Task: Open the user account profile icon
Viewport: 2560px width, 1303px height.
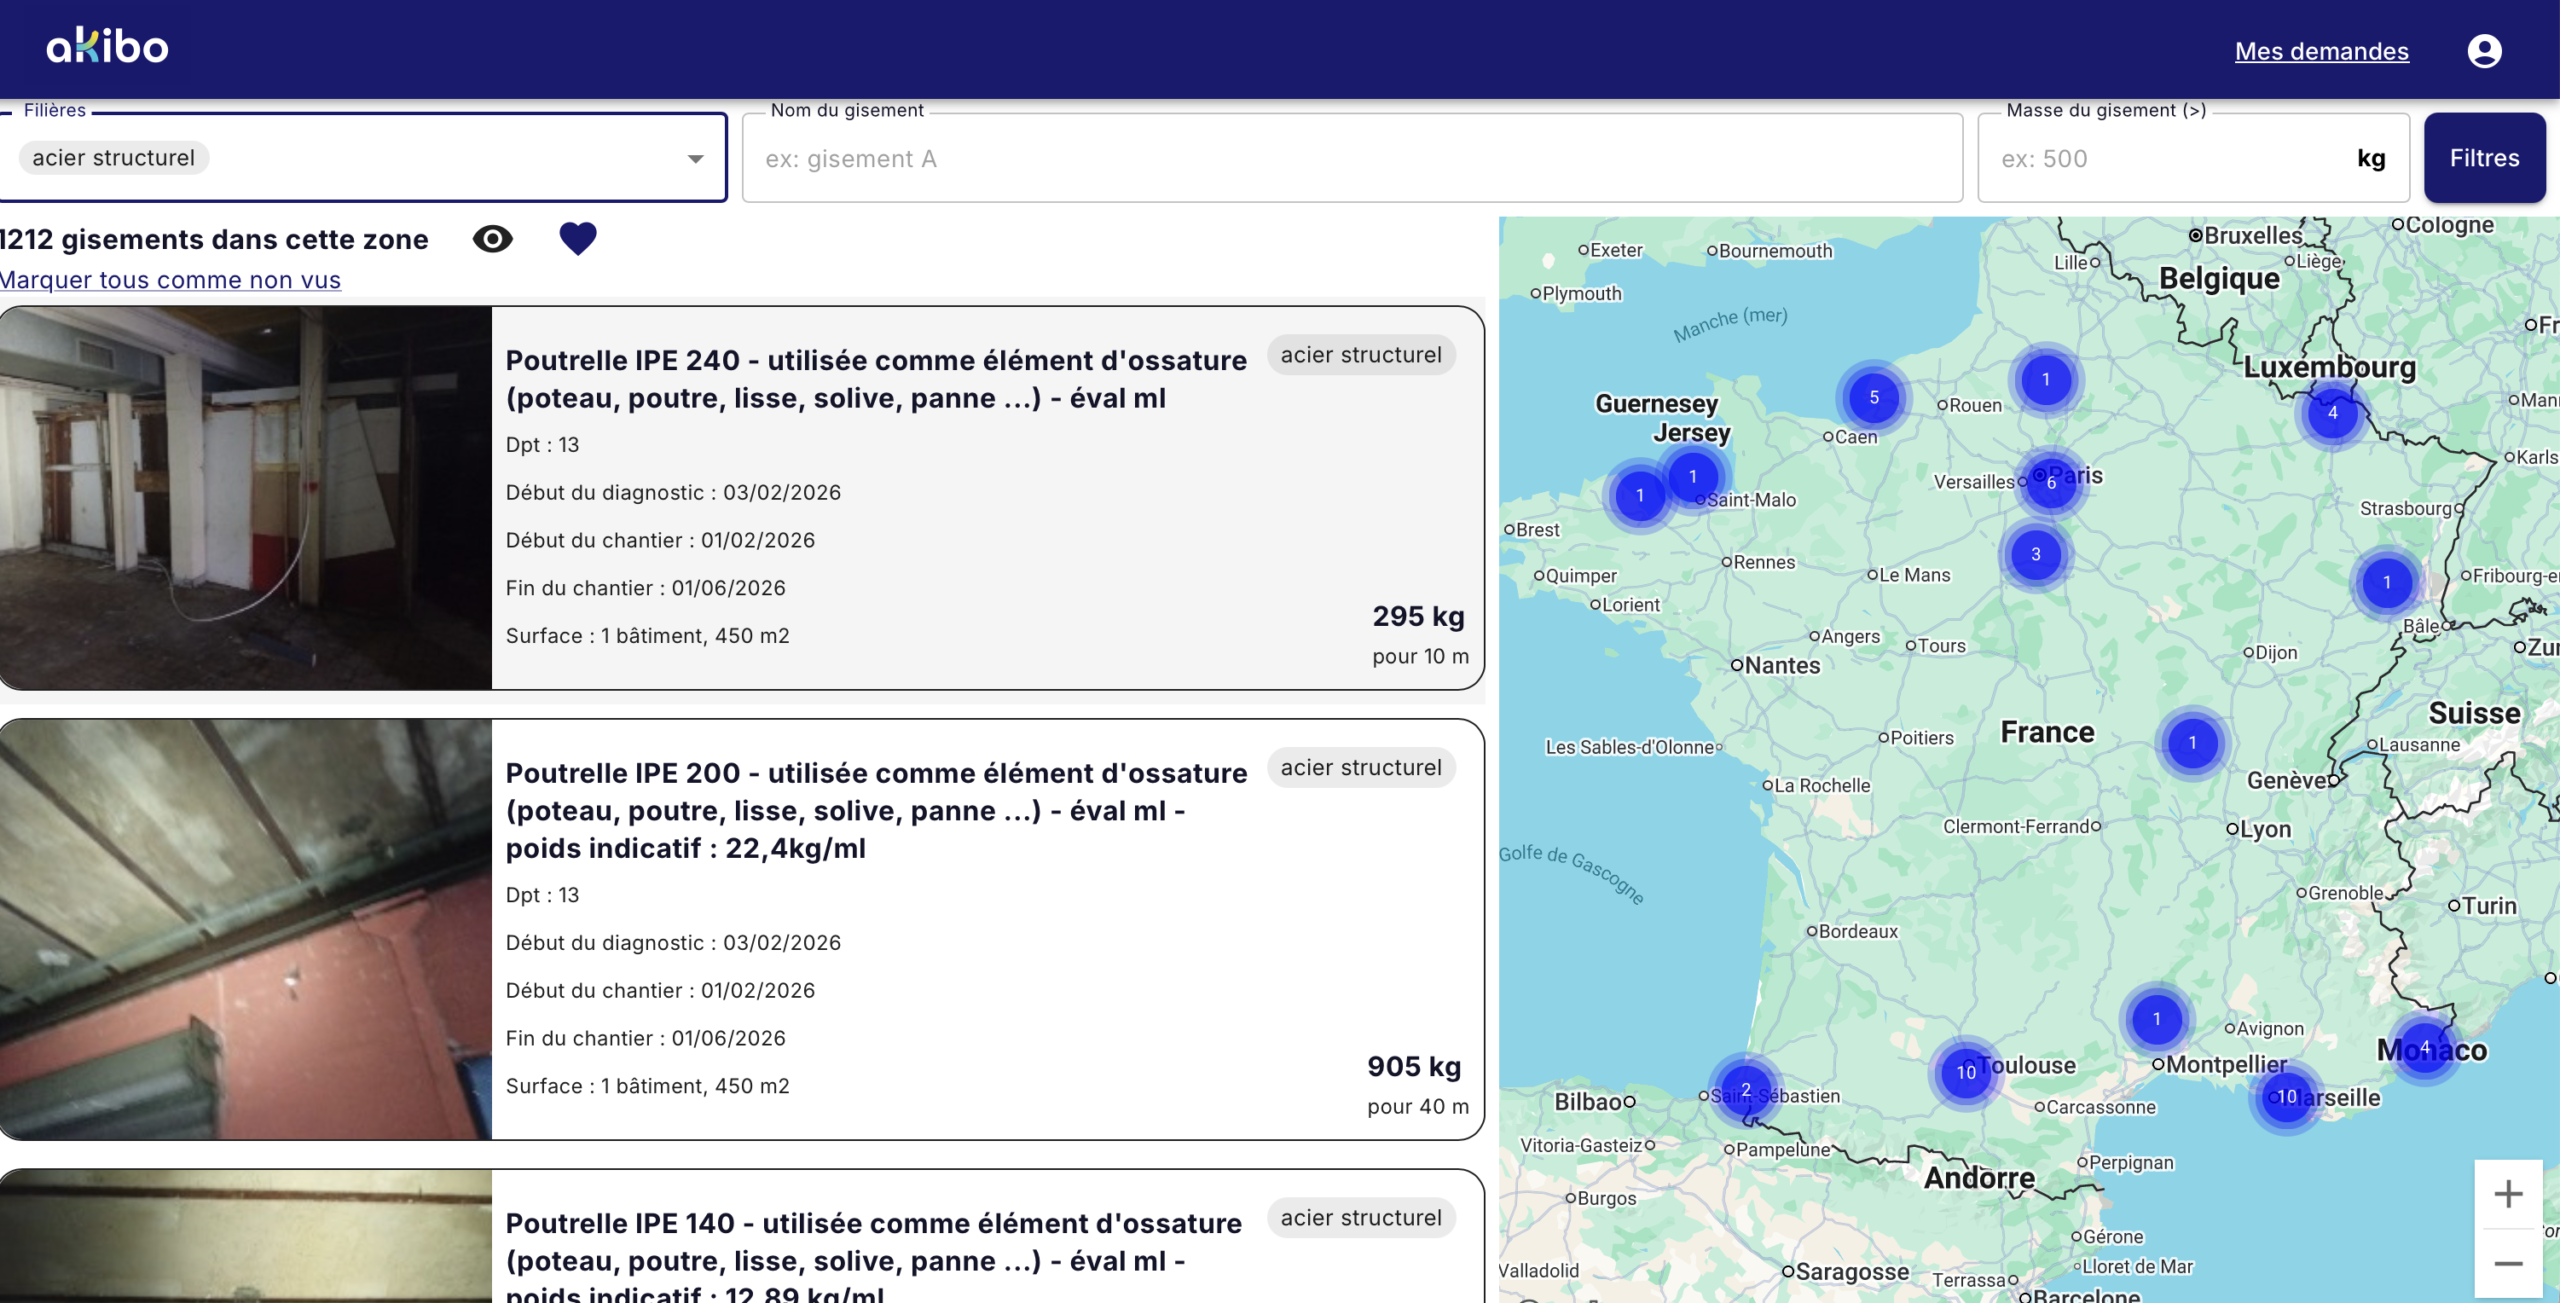Action: 2484,51
